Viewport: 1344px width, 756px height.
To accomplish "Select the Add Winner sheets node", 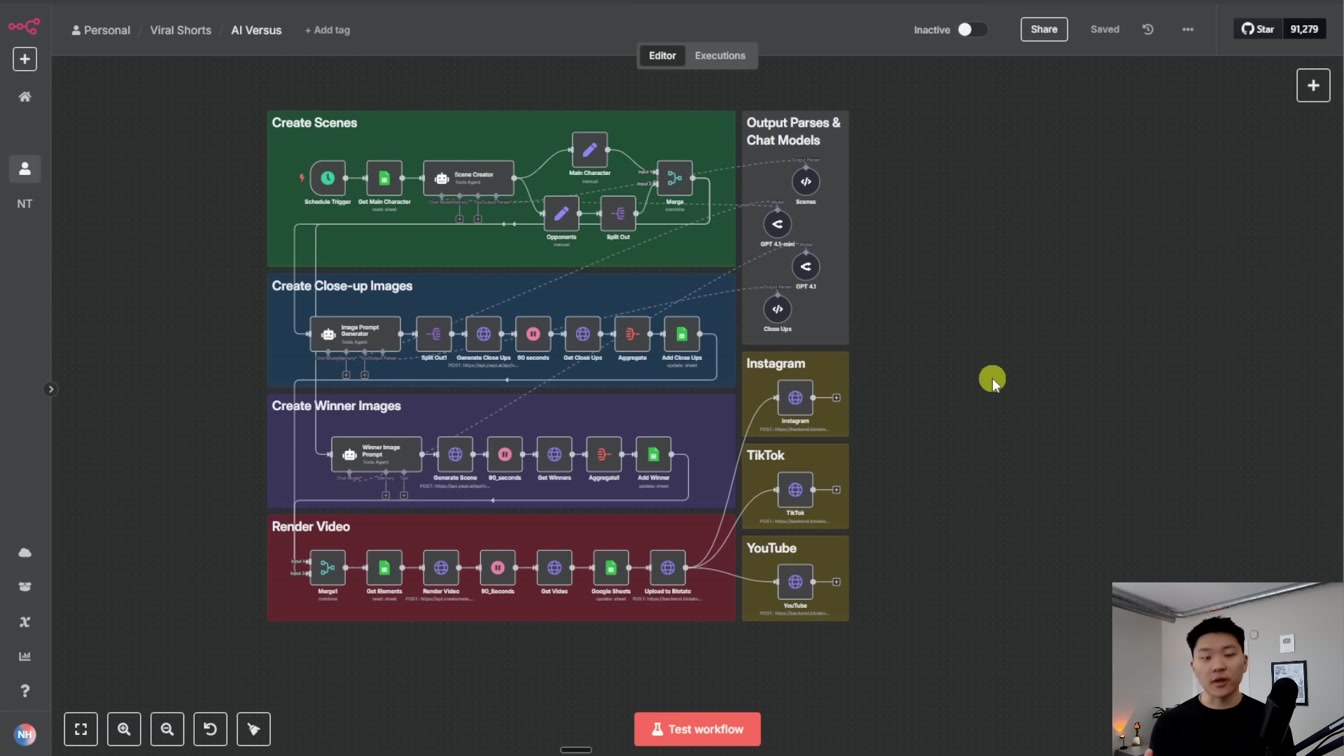I will click(653, 454).
